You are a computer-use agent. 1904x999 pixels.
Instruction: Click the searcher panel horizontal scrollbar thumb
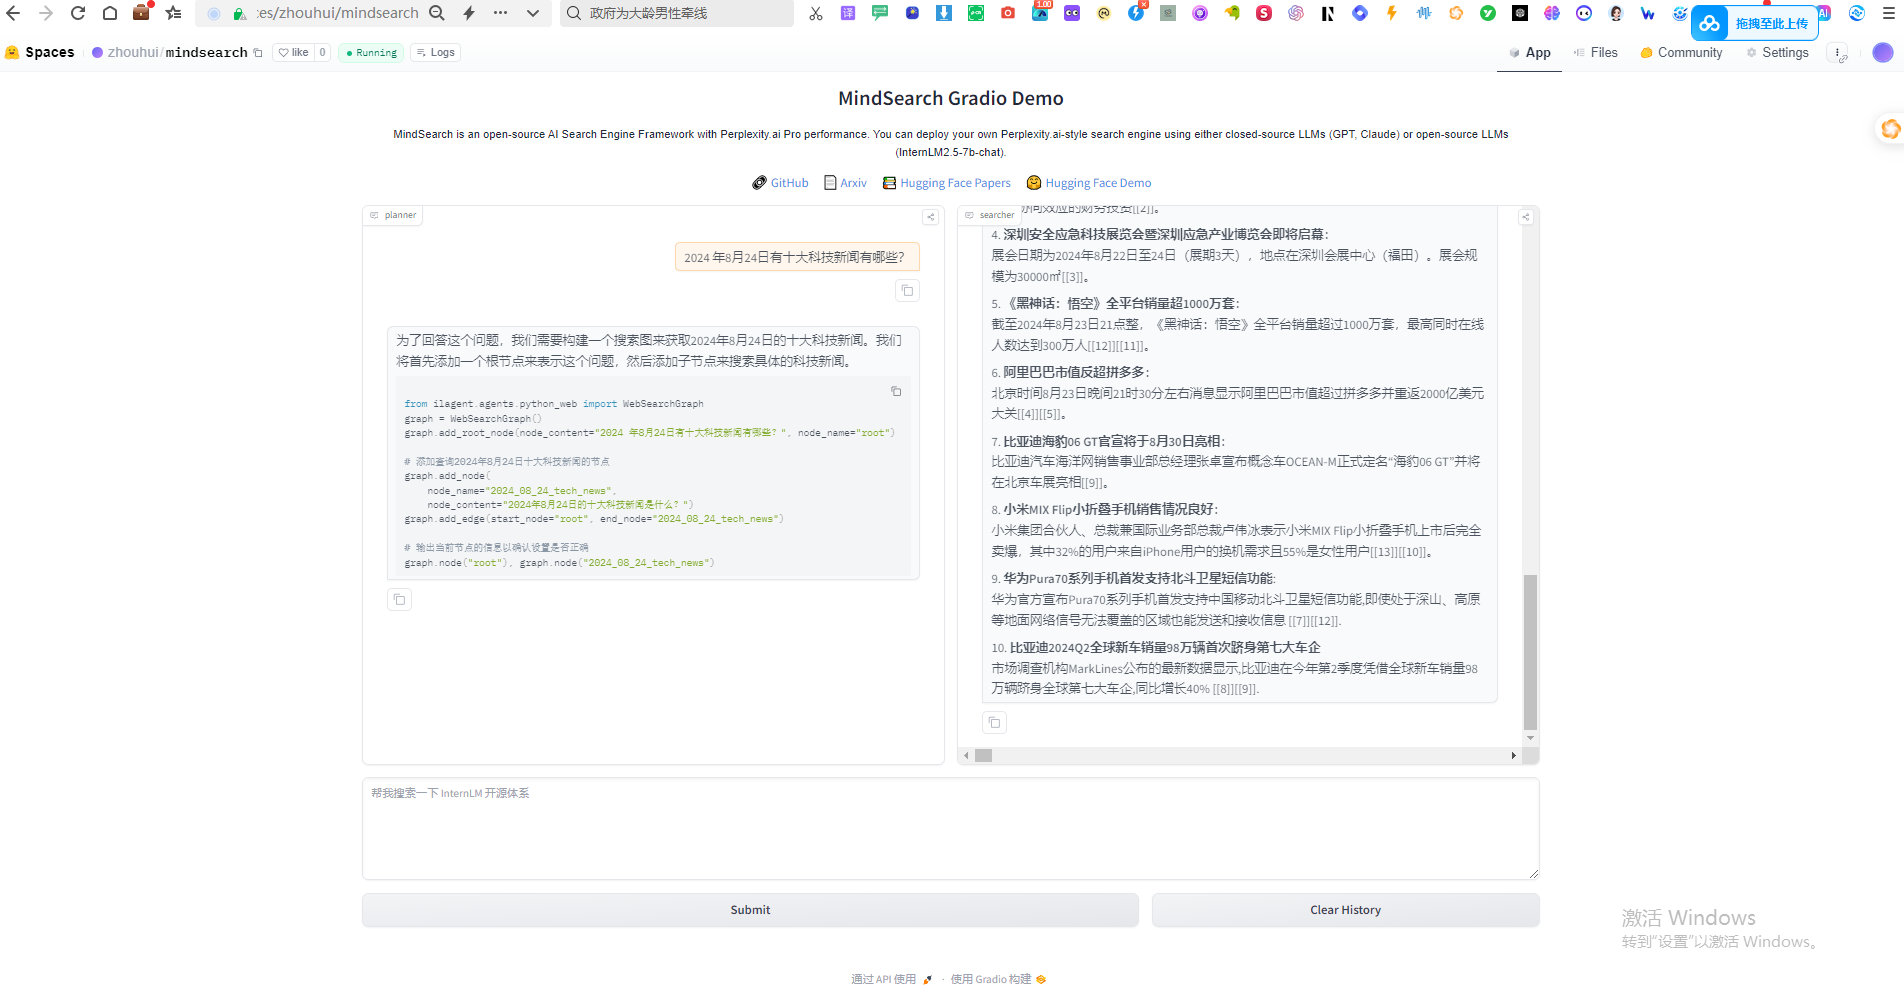(983, 755)
